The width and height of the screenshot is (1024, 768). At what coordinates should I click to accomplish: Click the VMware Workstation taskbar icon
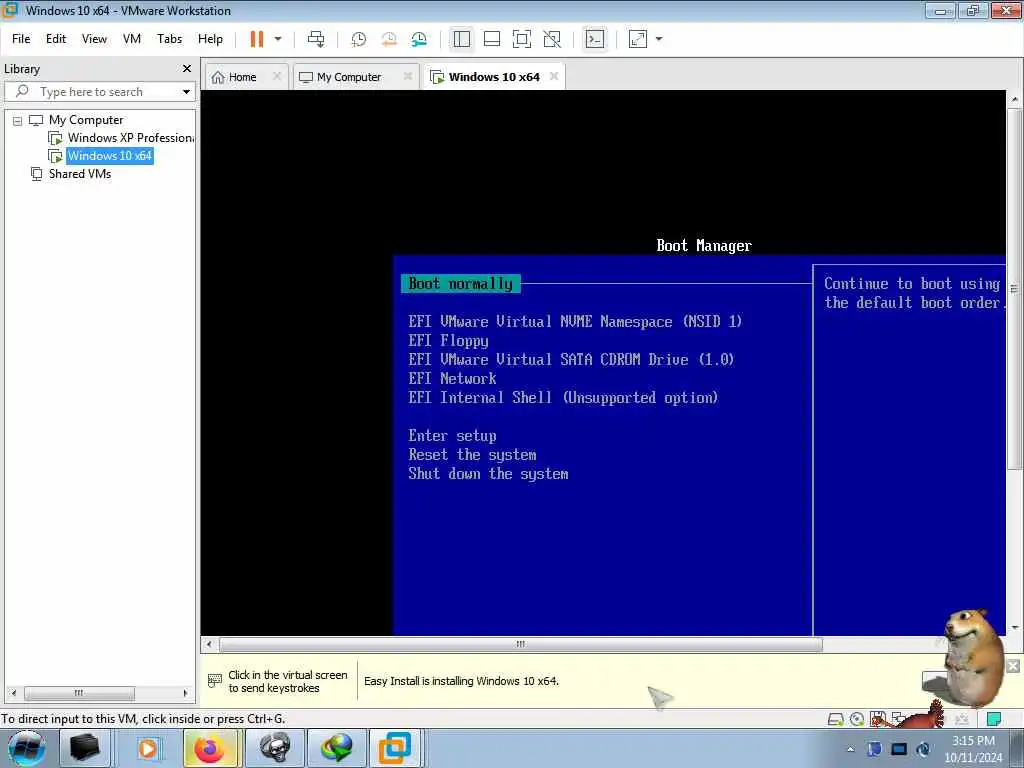pos(395,748)
